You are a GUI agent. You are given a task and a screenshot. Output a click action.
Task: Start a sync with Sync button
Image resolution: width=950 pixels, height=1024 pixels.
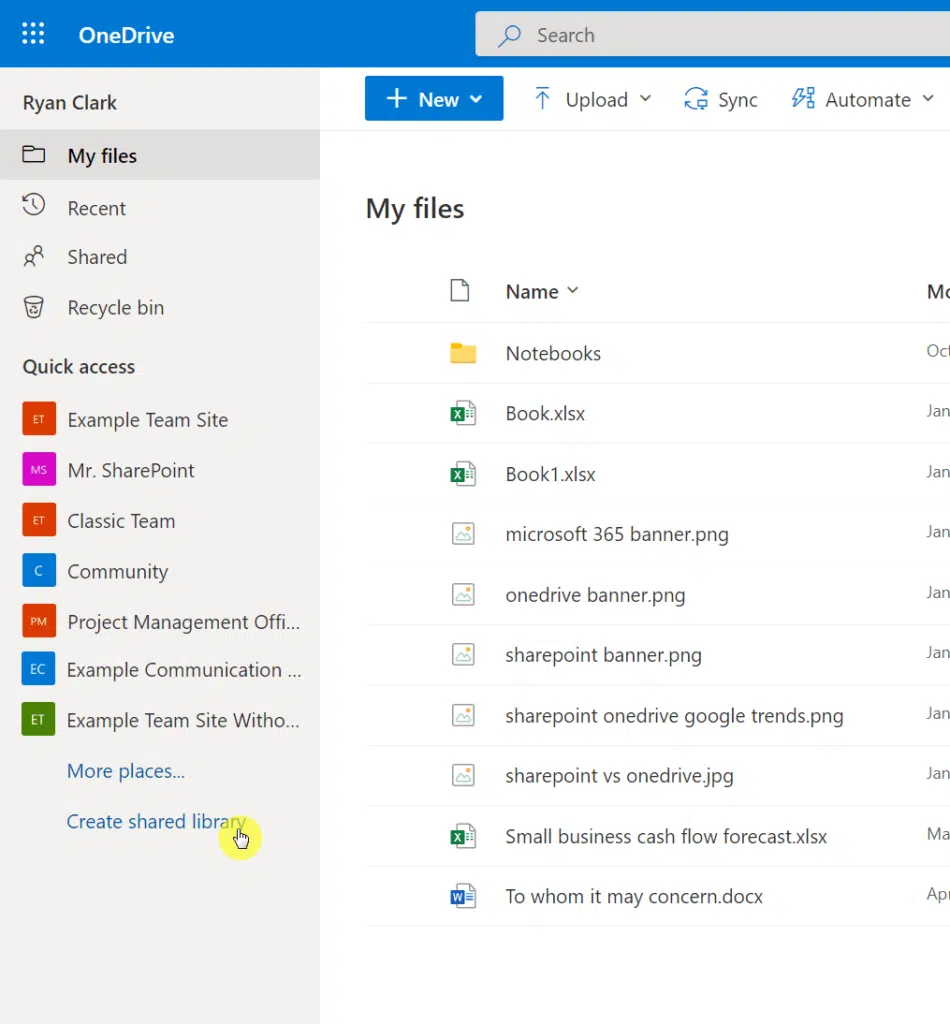pyautogui.click(x=721, y=99)
